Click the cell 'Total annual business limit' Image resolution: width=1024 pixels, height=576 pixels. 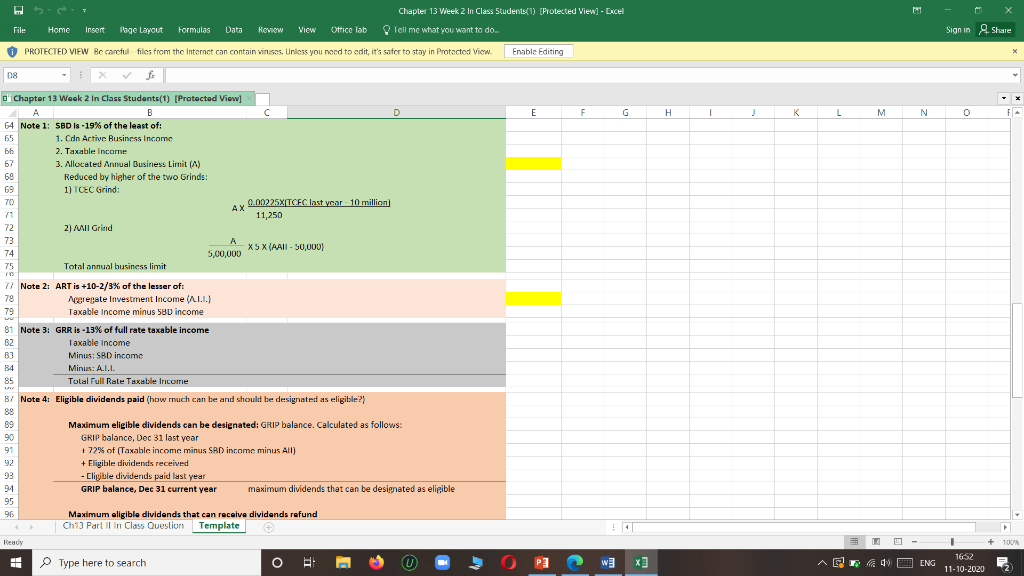click(x=115, y=266)
